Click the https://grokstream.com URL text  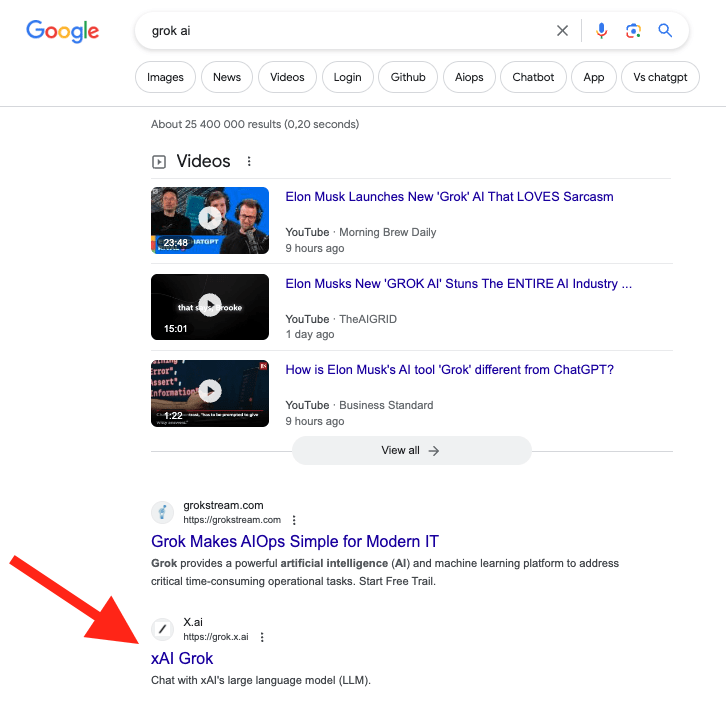(x=232, y=520)
